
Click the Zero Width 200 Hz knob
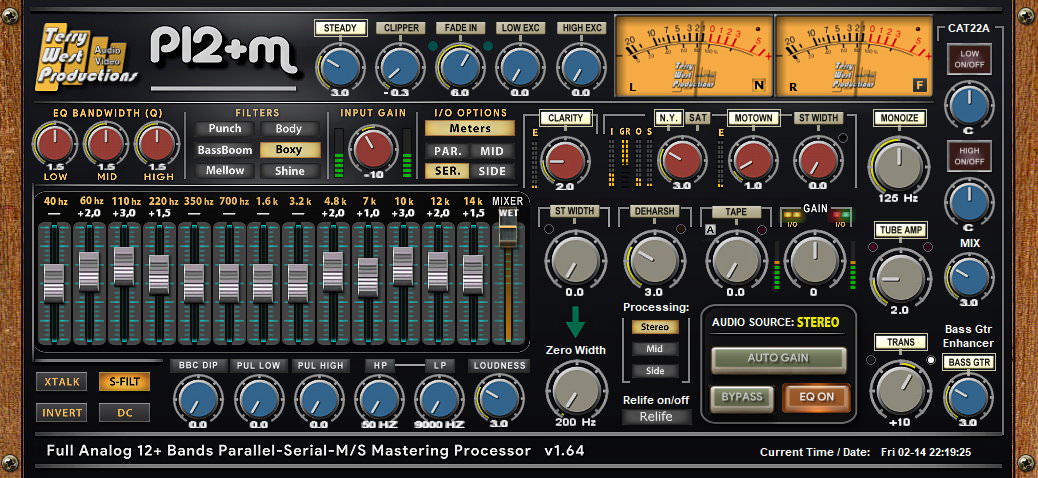[x=575, y=391]
